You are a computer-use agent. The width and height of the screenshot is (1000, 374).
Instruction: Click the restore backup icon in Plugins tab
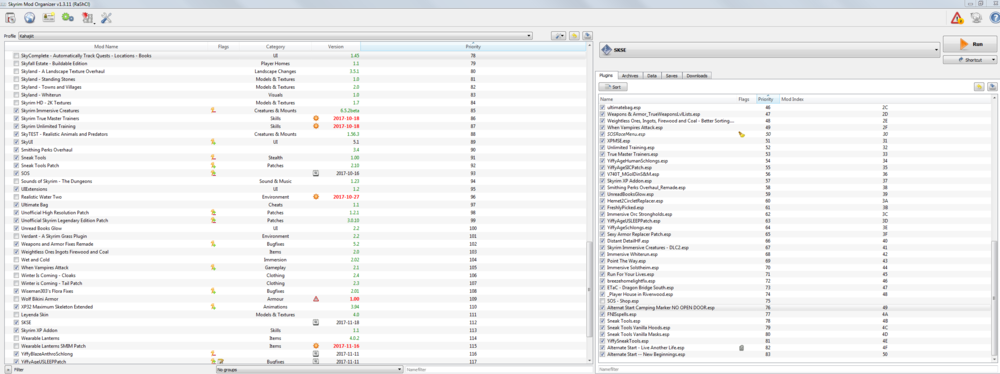pyautogui.click(x=978, y=86)
